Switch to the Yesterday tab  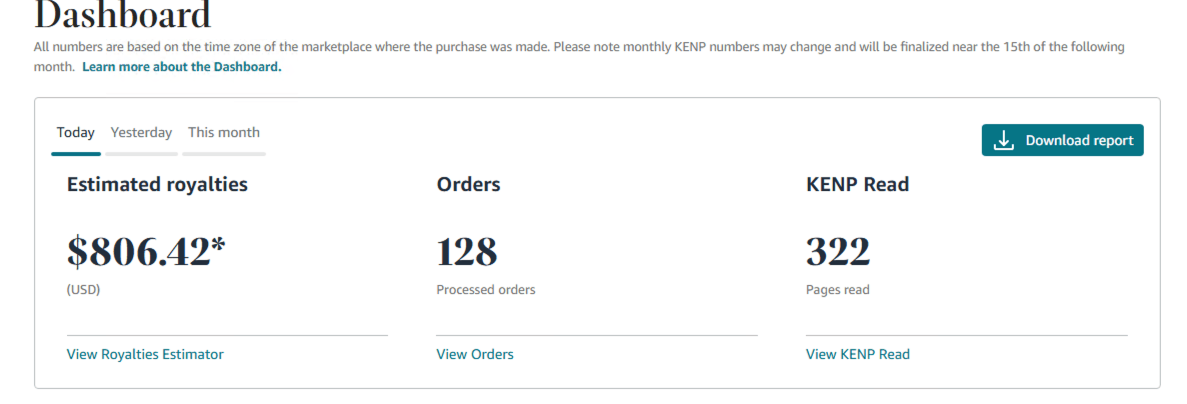142,132
